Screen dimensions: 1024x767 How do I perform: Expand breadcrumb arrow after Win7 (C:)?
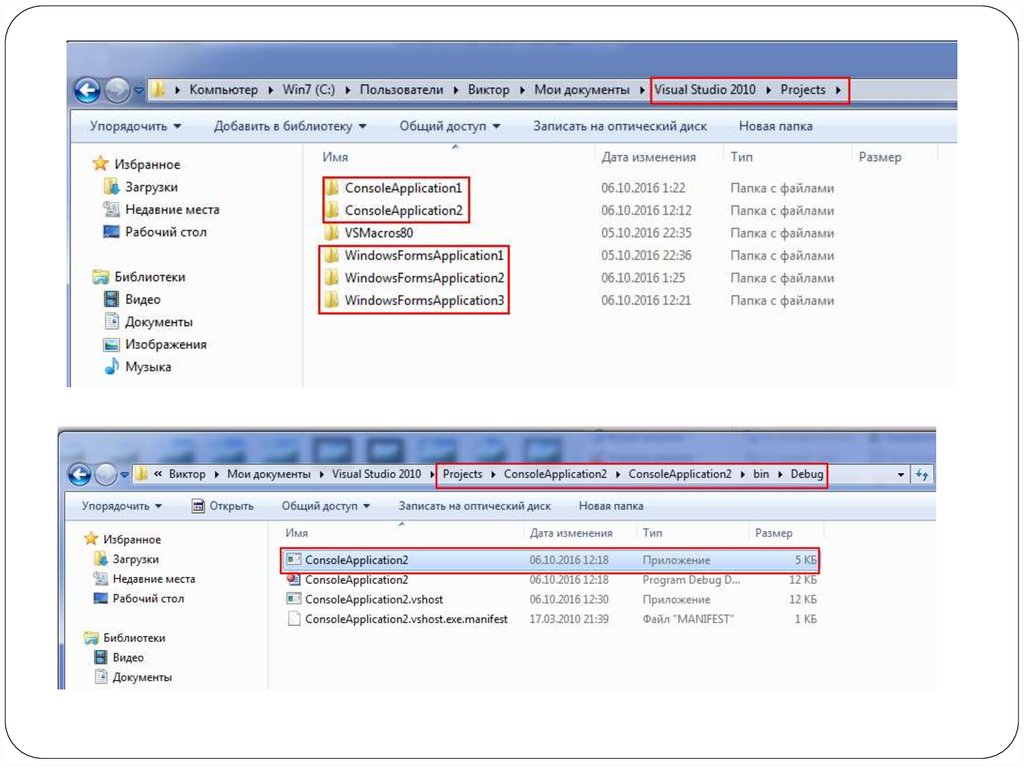[x=348, y=90]
